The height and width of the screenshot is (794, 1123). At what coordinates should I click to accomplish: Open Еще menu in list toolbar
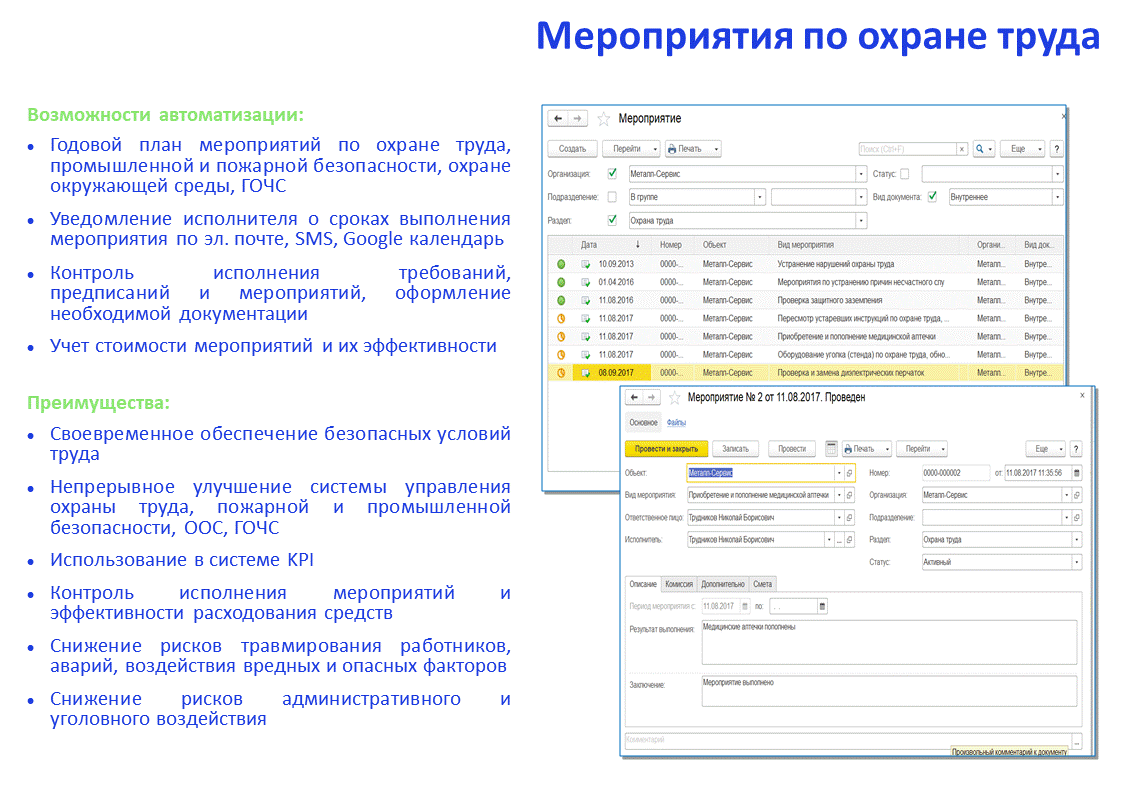pyautogui.click(x=1023, y=149)
